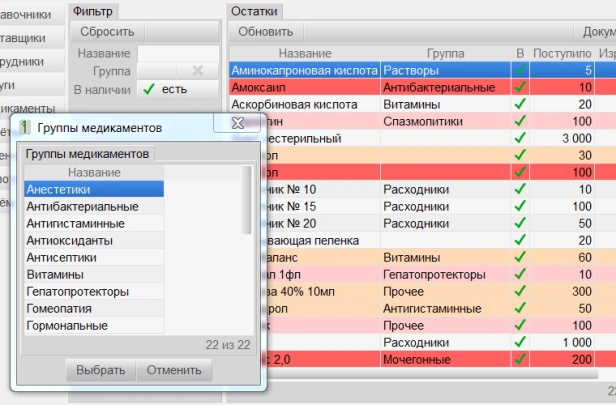This screenshot has width=616, height=405.
Task: Select the Группы медикаментов tab in dialog
Action: pos(88,154)
